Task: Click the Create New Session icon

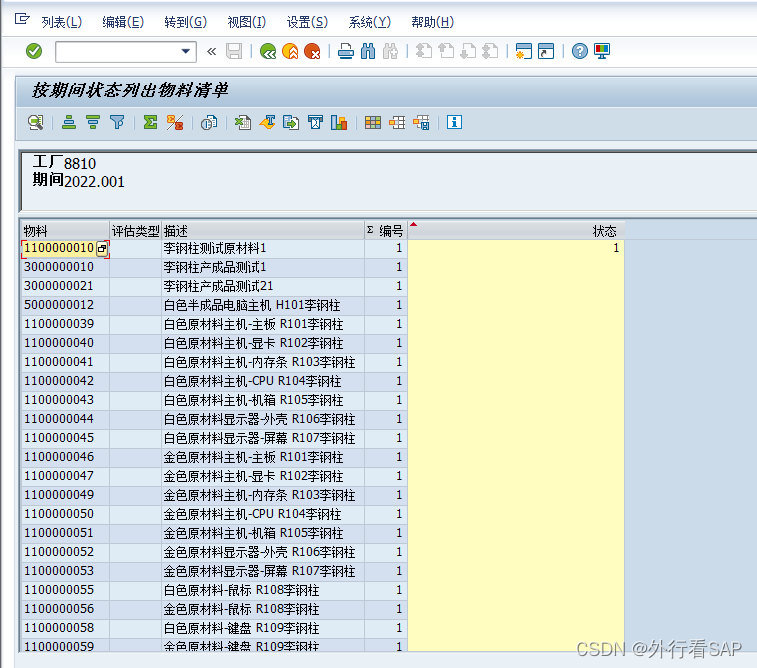Action: coord(524,51)
